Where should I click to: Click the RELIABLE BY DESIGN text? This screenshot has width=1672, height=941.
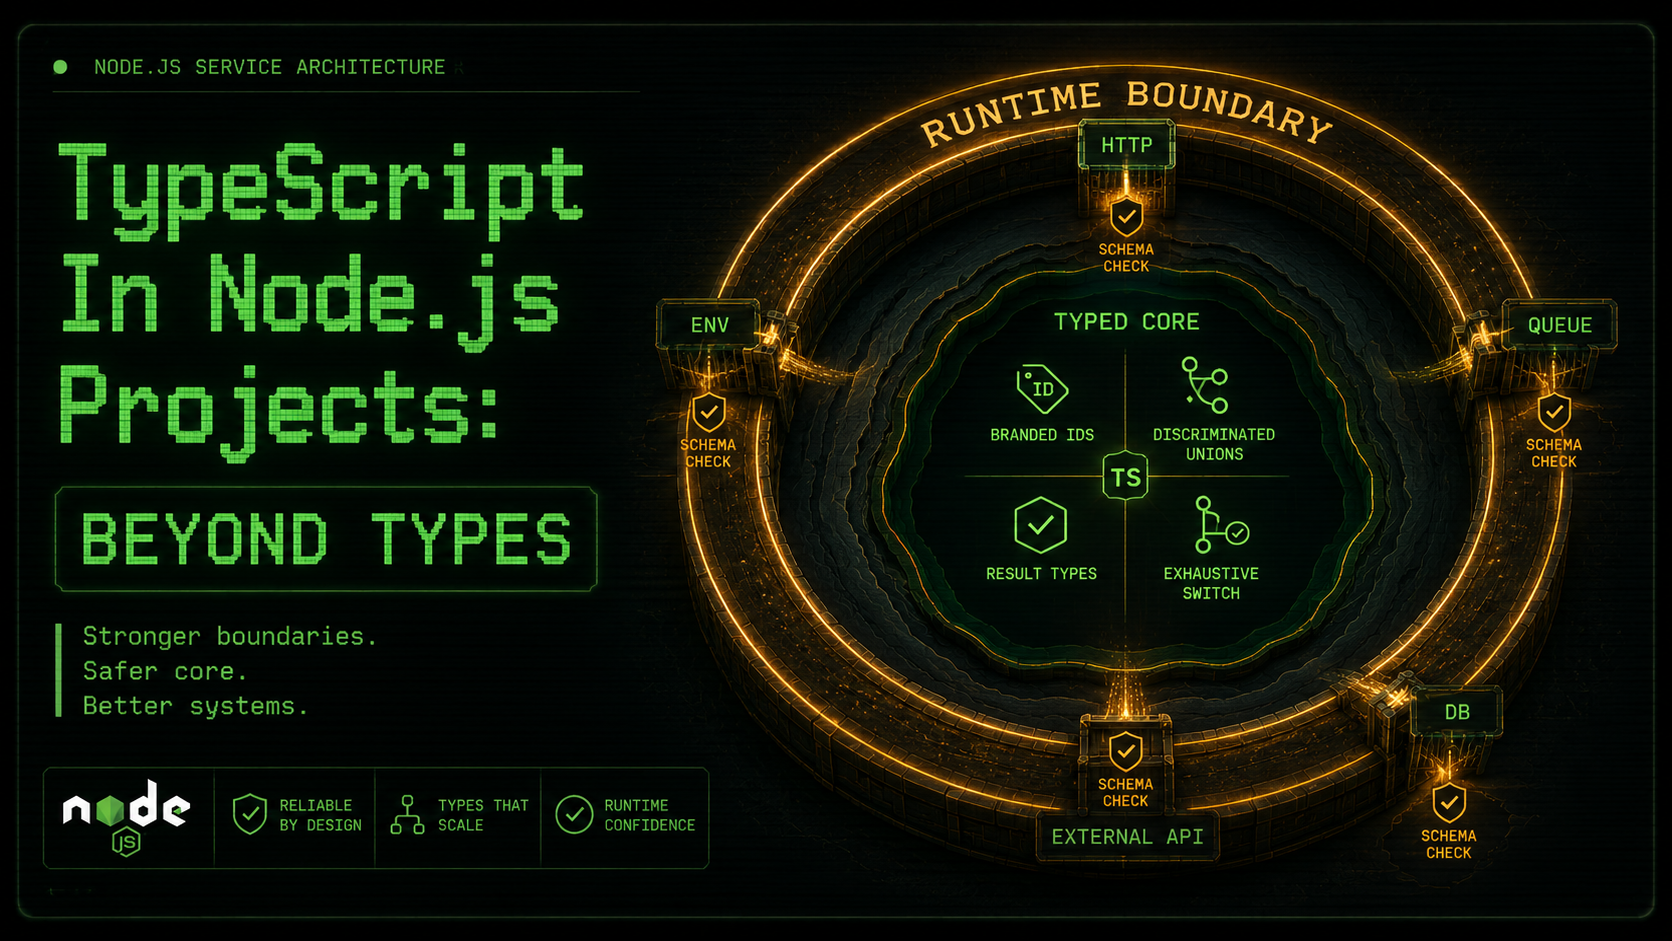(x=320, y=815)
